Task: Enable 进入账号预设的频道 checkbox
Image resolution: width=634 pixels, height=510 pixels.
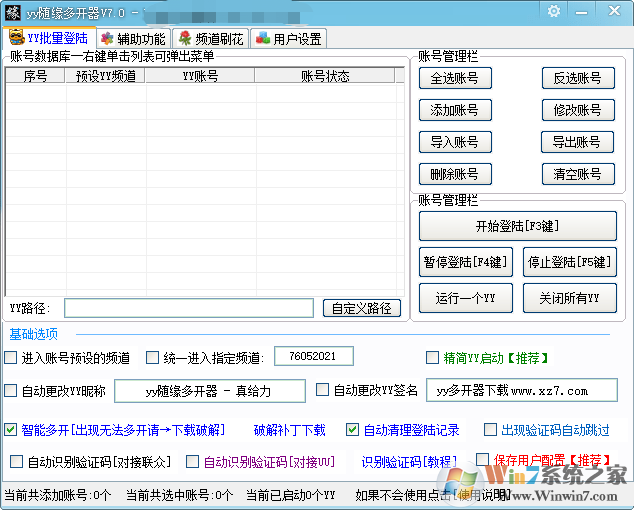Action: [11, 358]
